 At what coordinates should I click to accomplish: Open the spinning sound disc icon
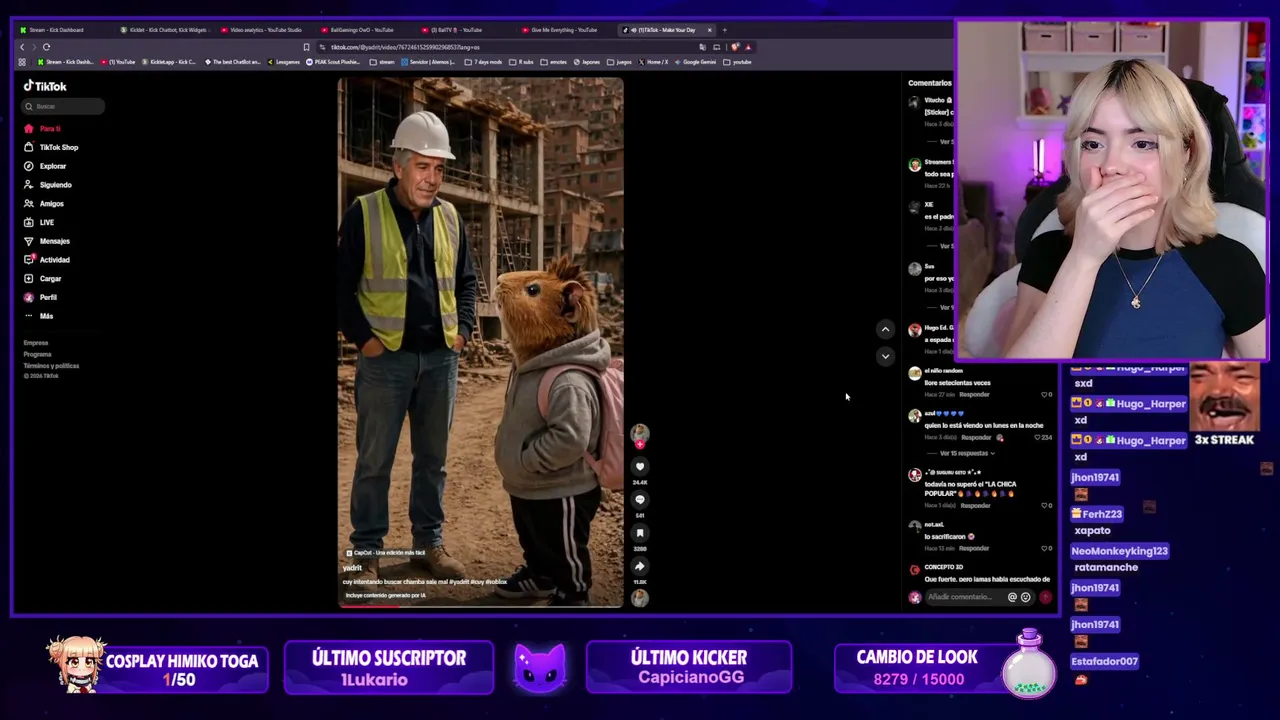tap(640, 598)
